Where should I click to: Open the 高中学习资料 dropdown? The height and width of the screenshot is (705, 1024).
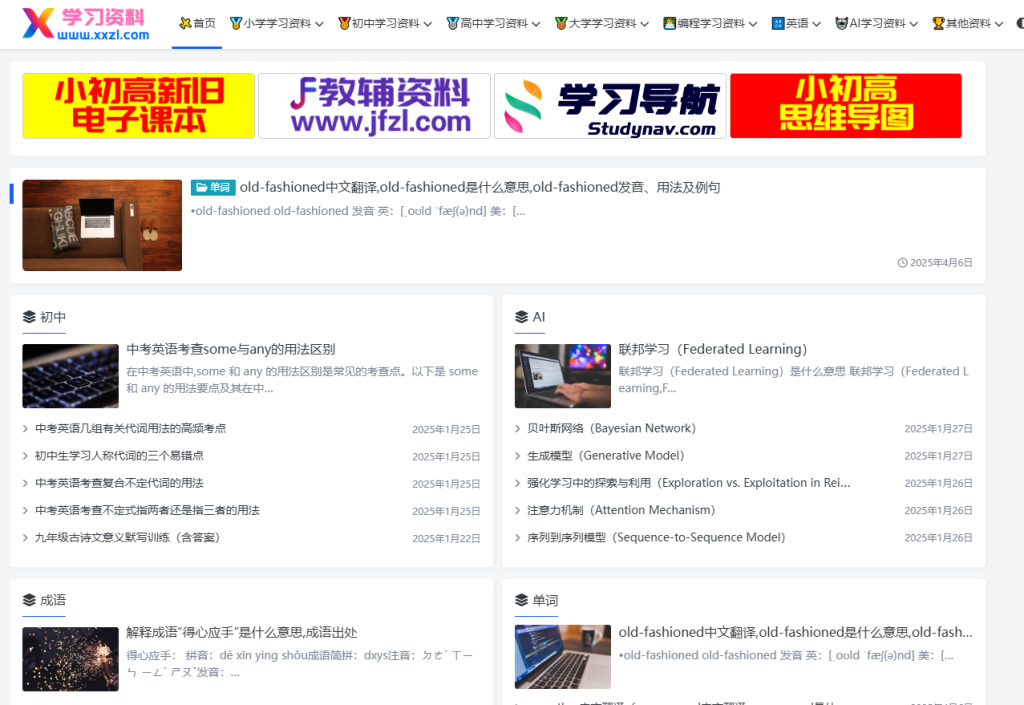pyautogui.click(x=493, y=23)
